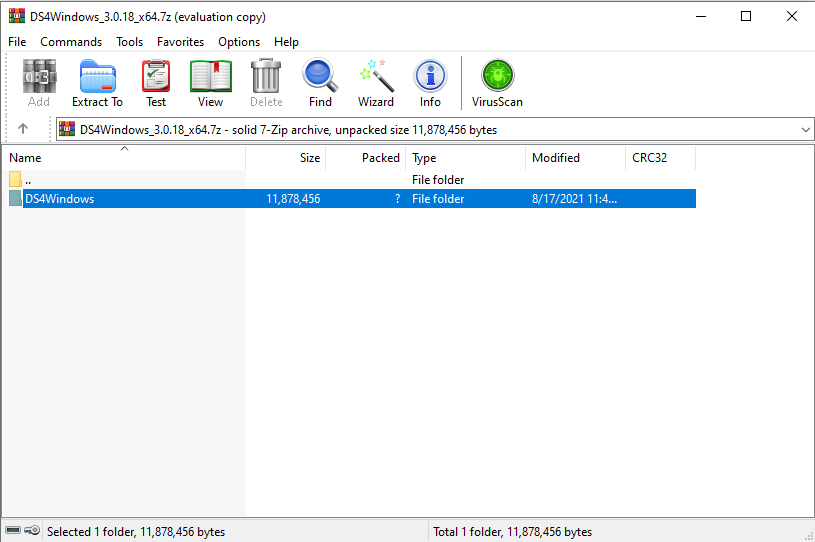Click the 8/17/2021 modified date cell

point(574,199)
